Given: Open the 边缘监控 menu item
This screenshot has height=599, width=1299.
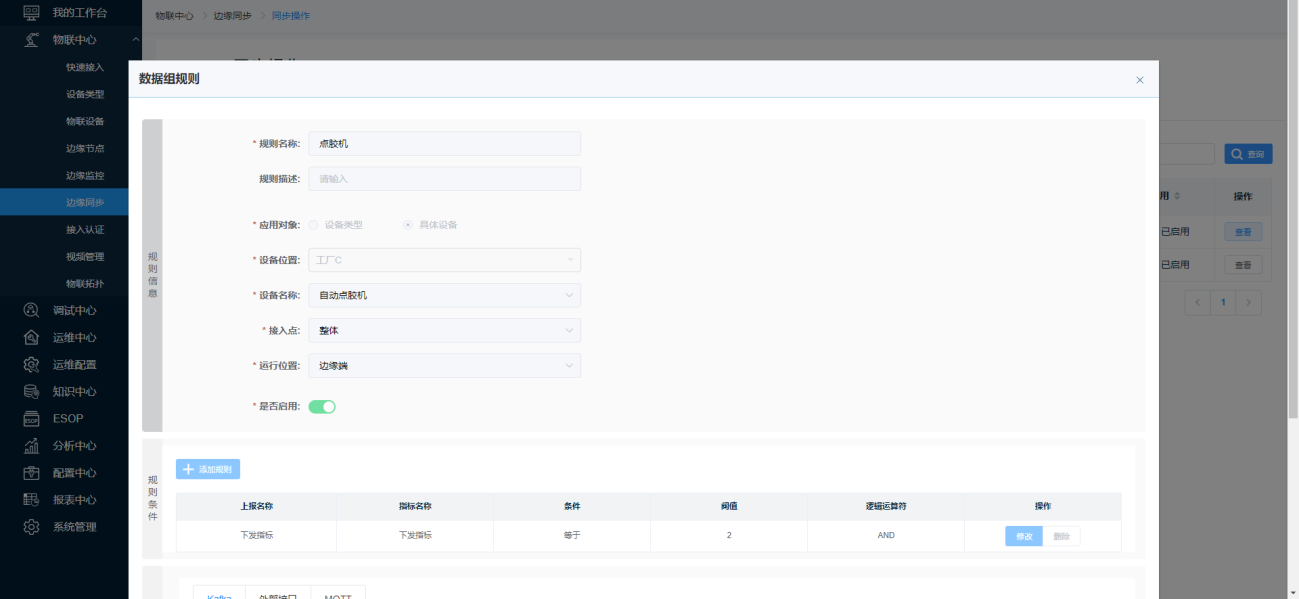Looking at the screenshot, I should (85, 175).
